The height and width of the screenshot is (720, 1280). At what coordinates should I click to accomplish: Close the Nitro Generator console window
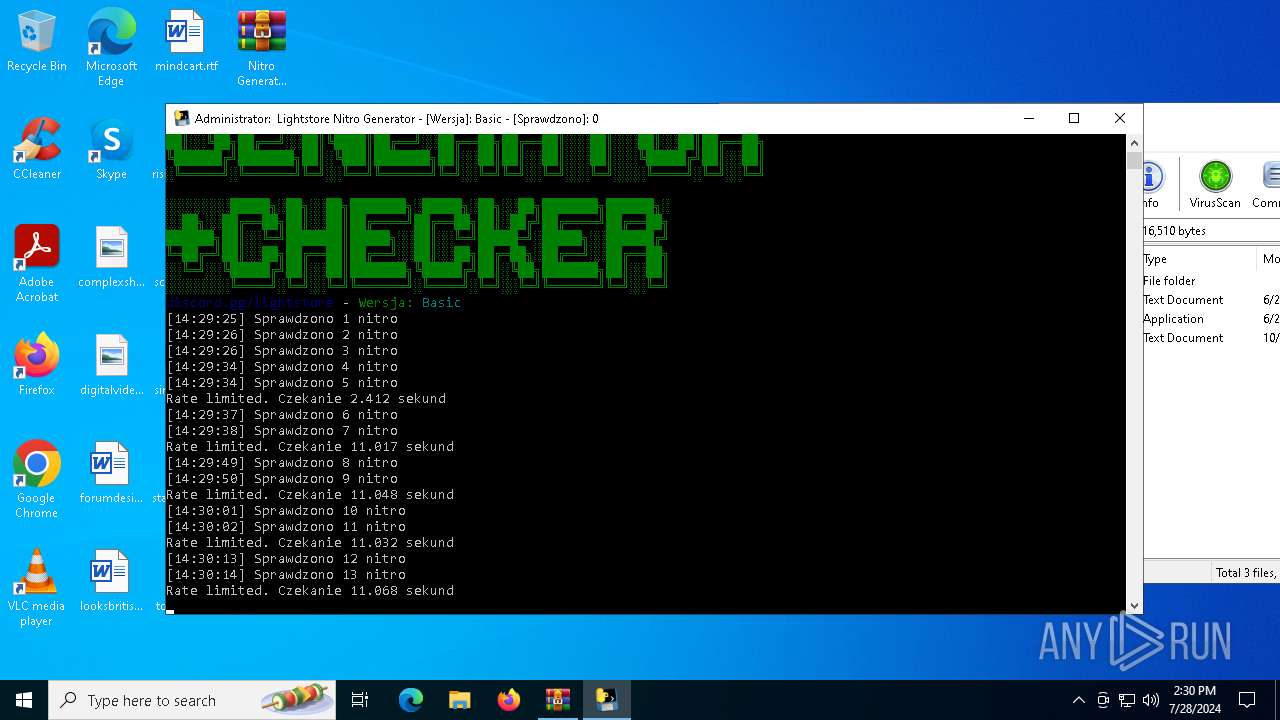[1120, 118]
